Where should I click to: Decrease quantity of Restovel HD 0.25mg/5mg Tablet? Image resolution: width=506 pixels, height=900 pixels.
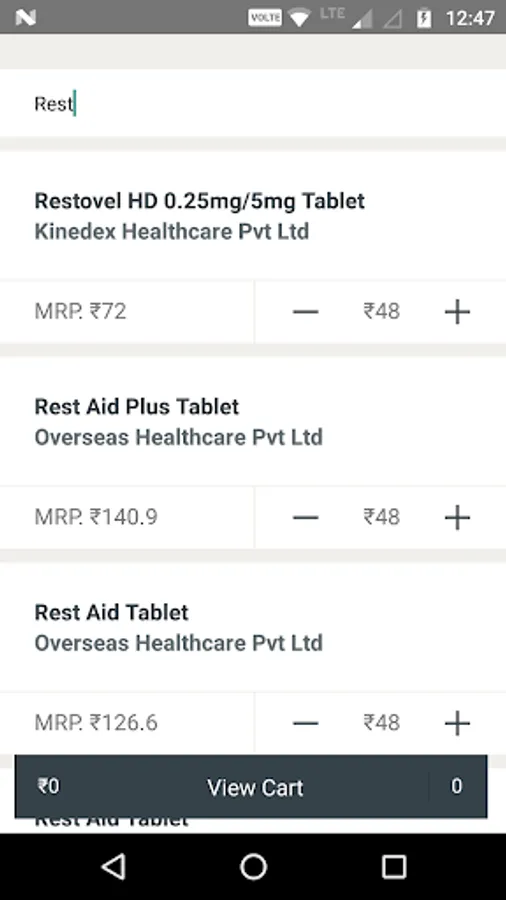coord(305,312)
